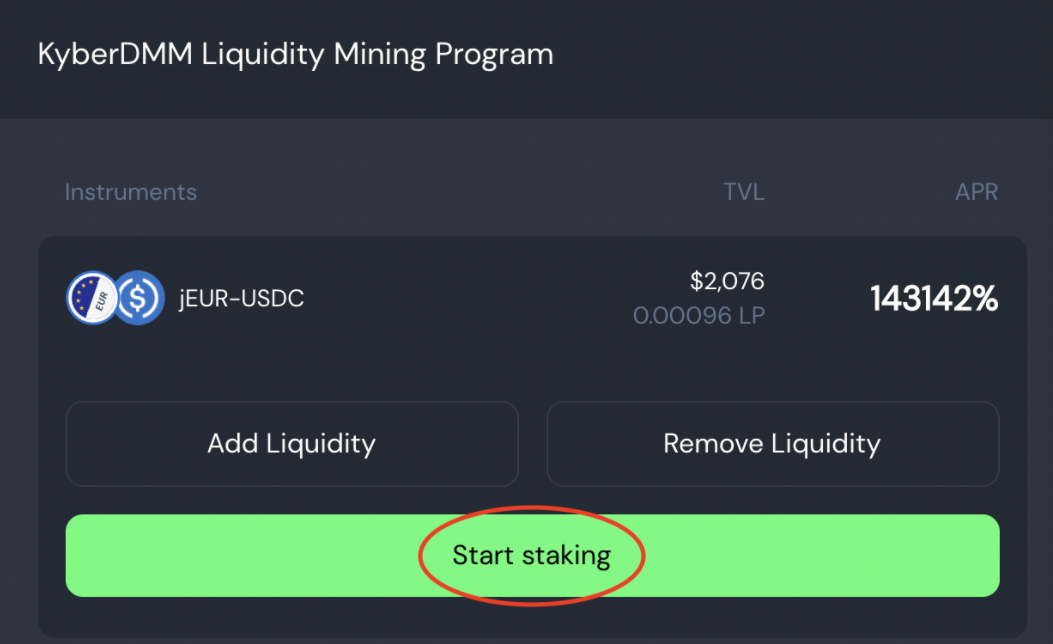Click the blue USDC dollar coin icon
The image size is (1053, 644).
(139, 298)
